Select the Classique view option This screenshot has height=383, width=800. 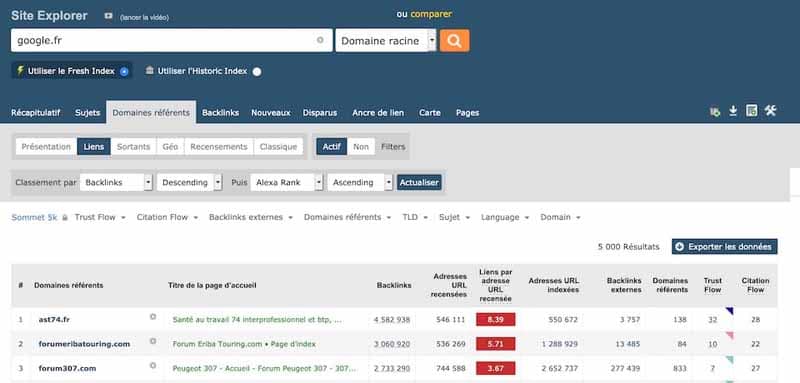(278, 146)
